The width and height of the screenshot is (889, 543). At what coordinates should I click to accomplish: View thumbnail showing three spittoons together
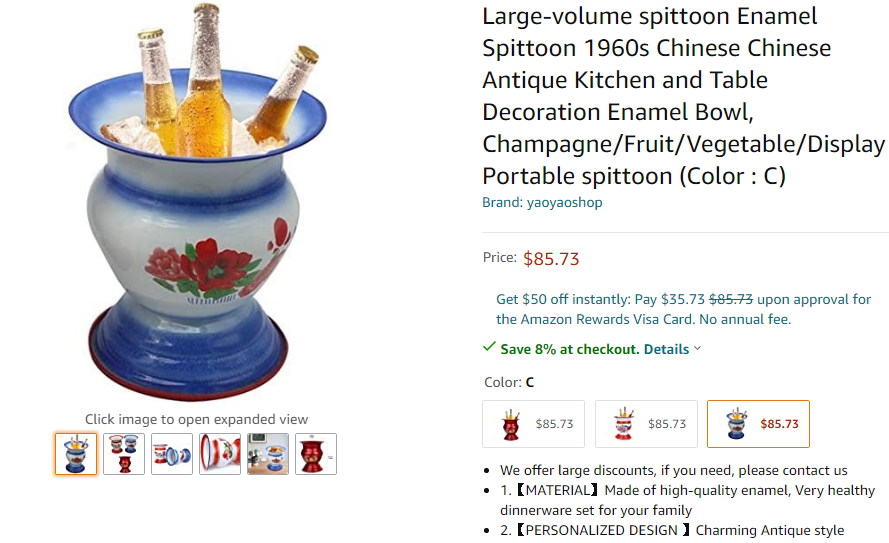[x=124, y=454]
